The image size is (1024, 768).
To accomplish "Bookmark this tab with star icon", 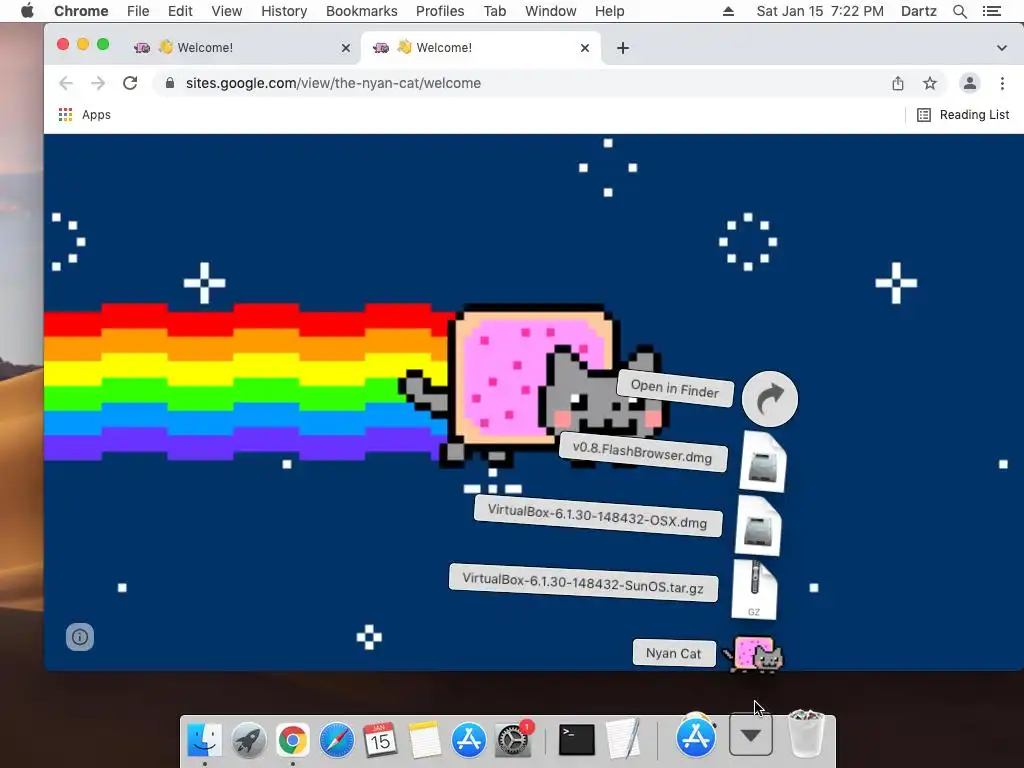I will pos(929,83).
